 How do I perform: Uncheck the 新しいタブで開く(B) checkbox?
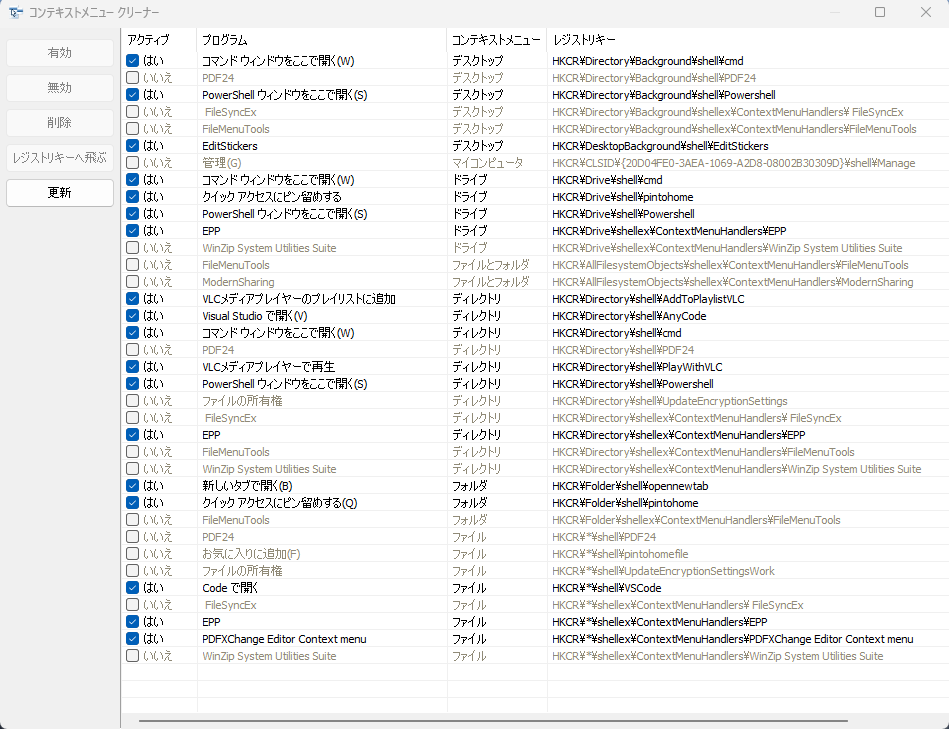(133, 486)
